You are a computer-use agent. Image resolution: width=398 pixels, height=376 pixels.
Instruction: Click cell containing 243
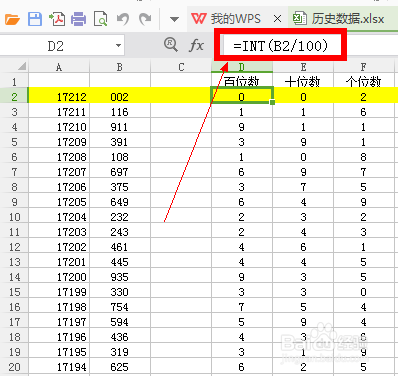[x=120, y=232]
